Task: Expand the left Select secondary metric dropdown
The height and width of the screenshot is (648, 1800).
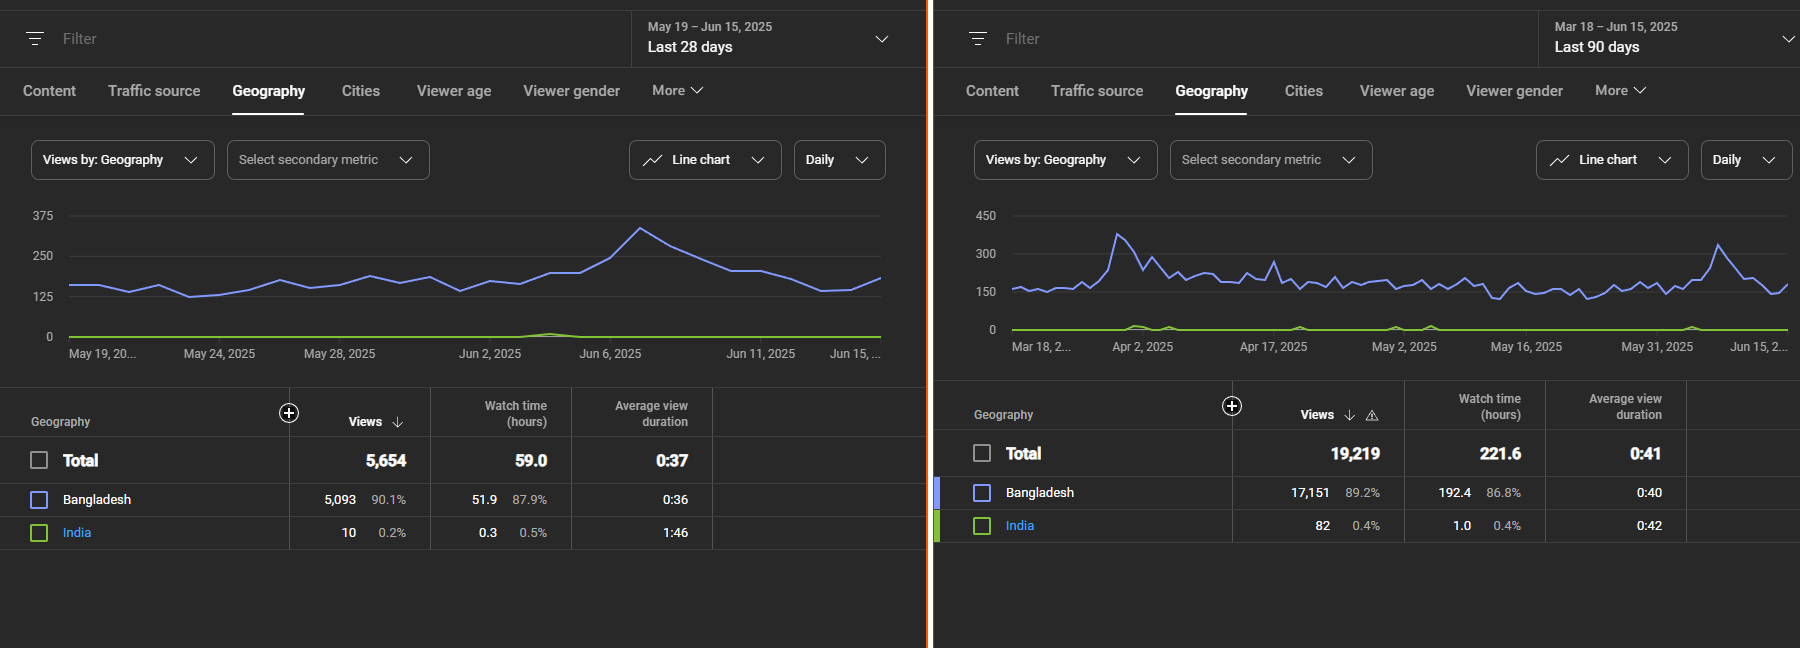Action: coord(328,160)
